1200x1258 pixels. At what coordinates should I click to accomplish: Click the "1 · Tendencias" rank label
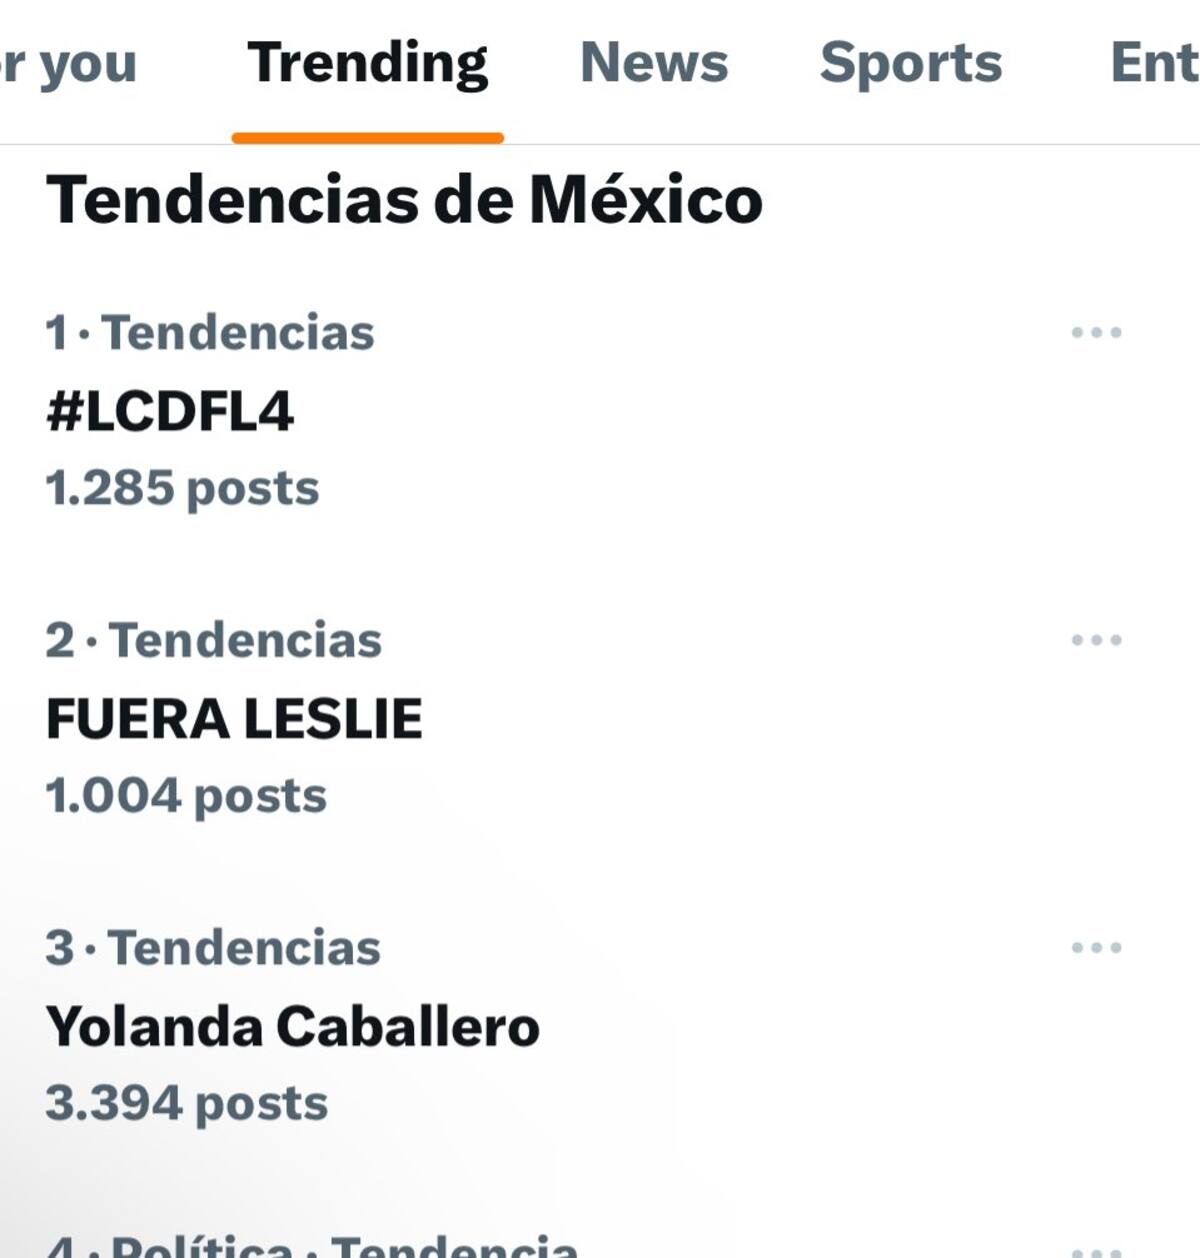(210, 333)
